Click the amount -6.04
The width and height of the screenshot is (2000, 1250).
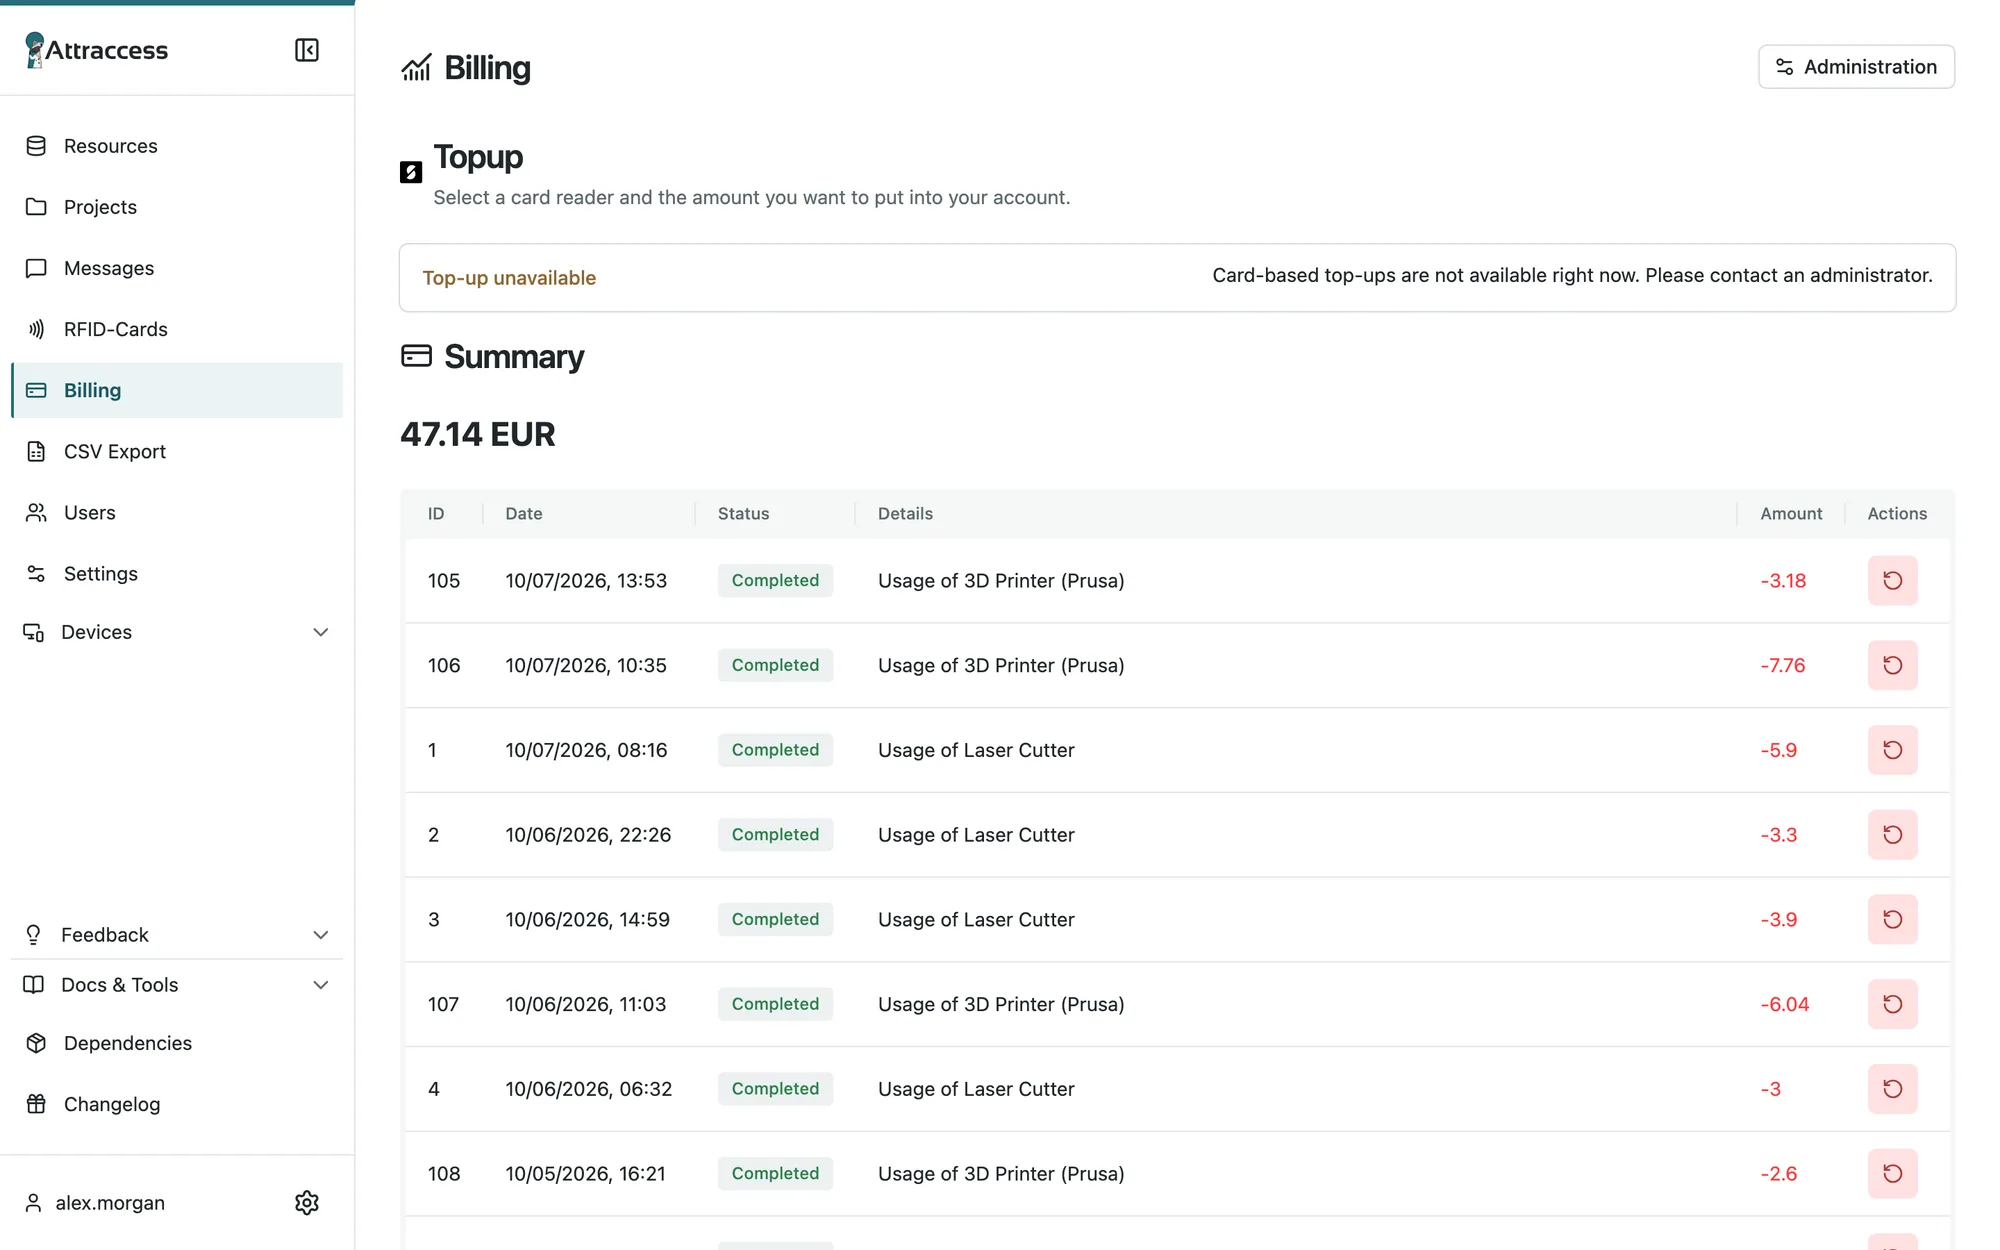tap(1785, 1005)
